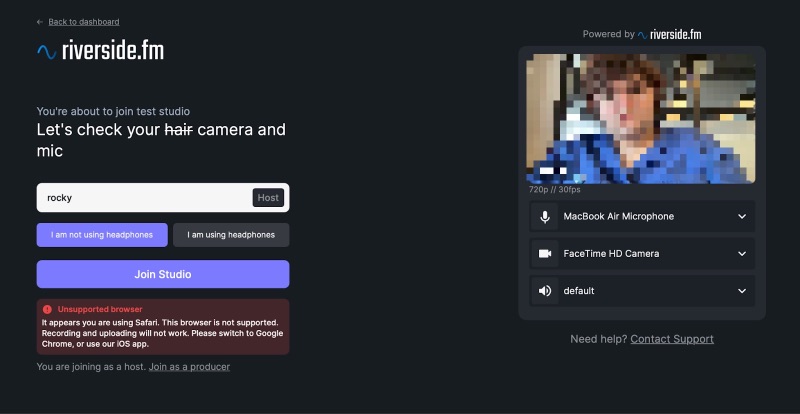Expand the camera selector chevron
Image resolution: width=800 pixels, height=414 pixels.
tap(742, 254)
